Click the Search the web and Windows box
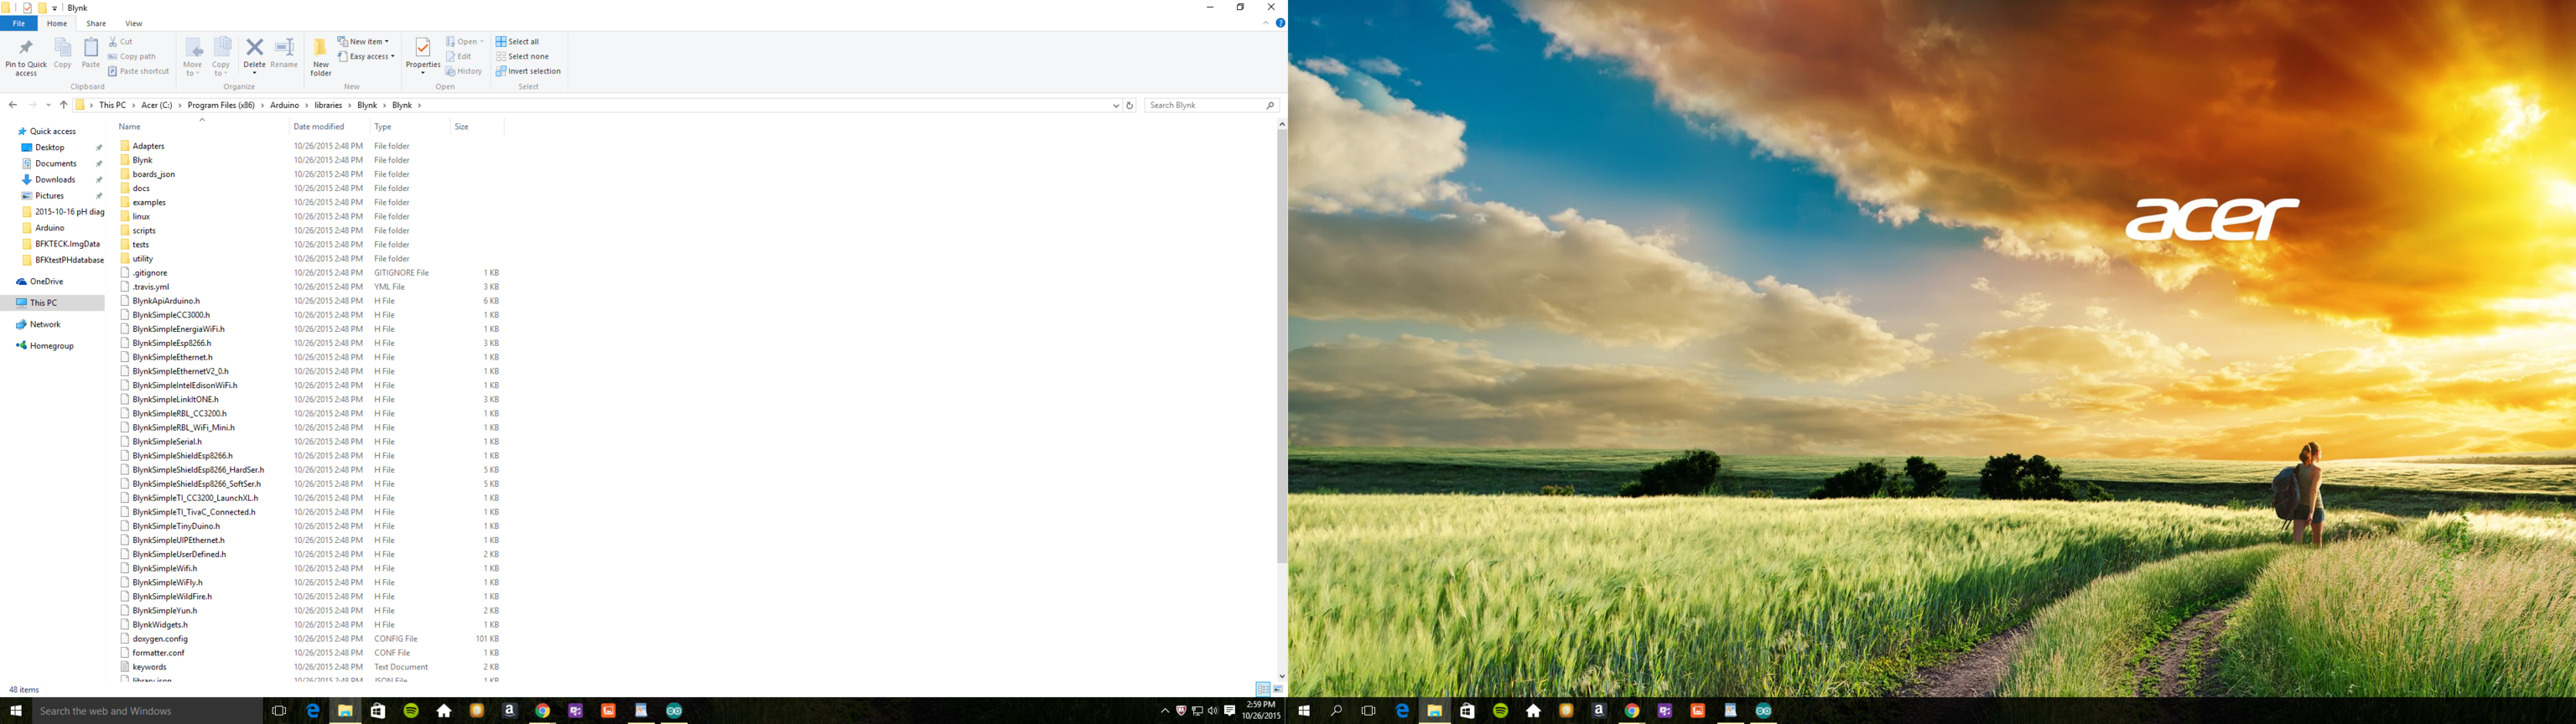2576x724 pixels. (146, 711)
